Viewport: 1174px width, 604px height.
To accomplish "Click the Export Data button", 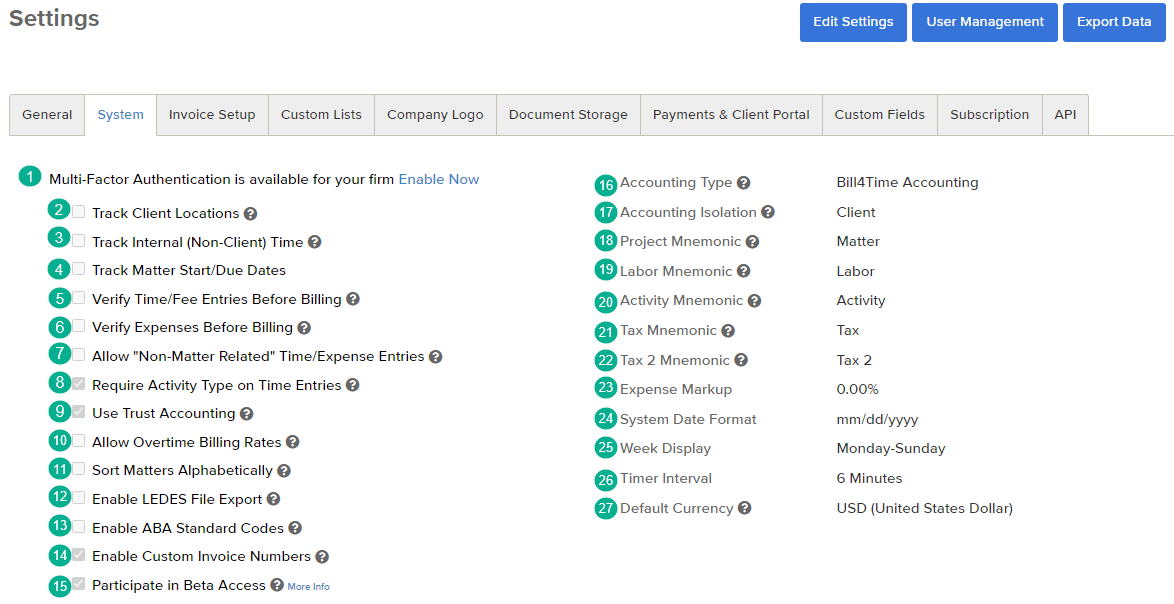I will coord(1114,22).
